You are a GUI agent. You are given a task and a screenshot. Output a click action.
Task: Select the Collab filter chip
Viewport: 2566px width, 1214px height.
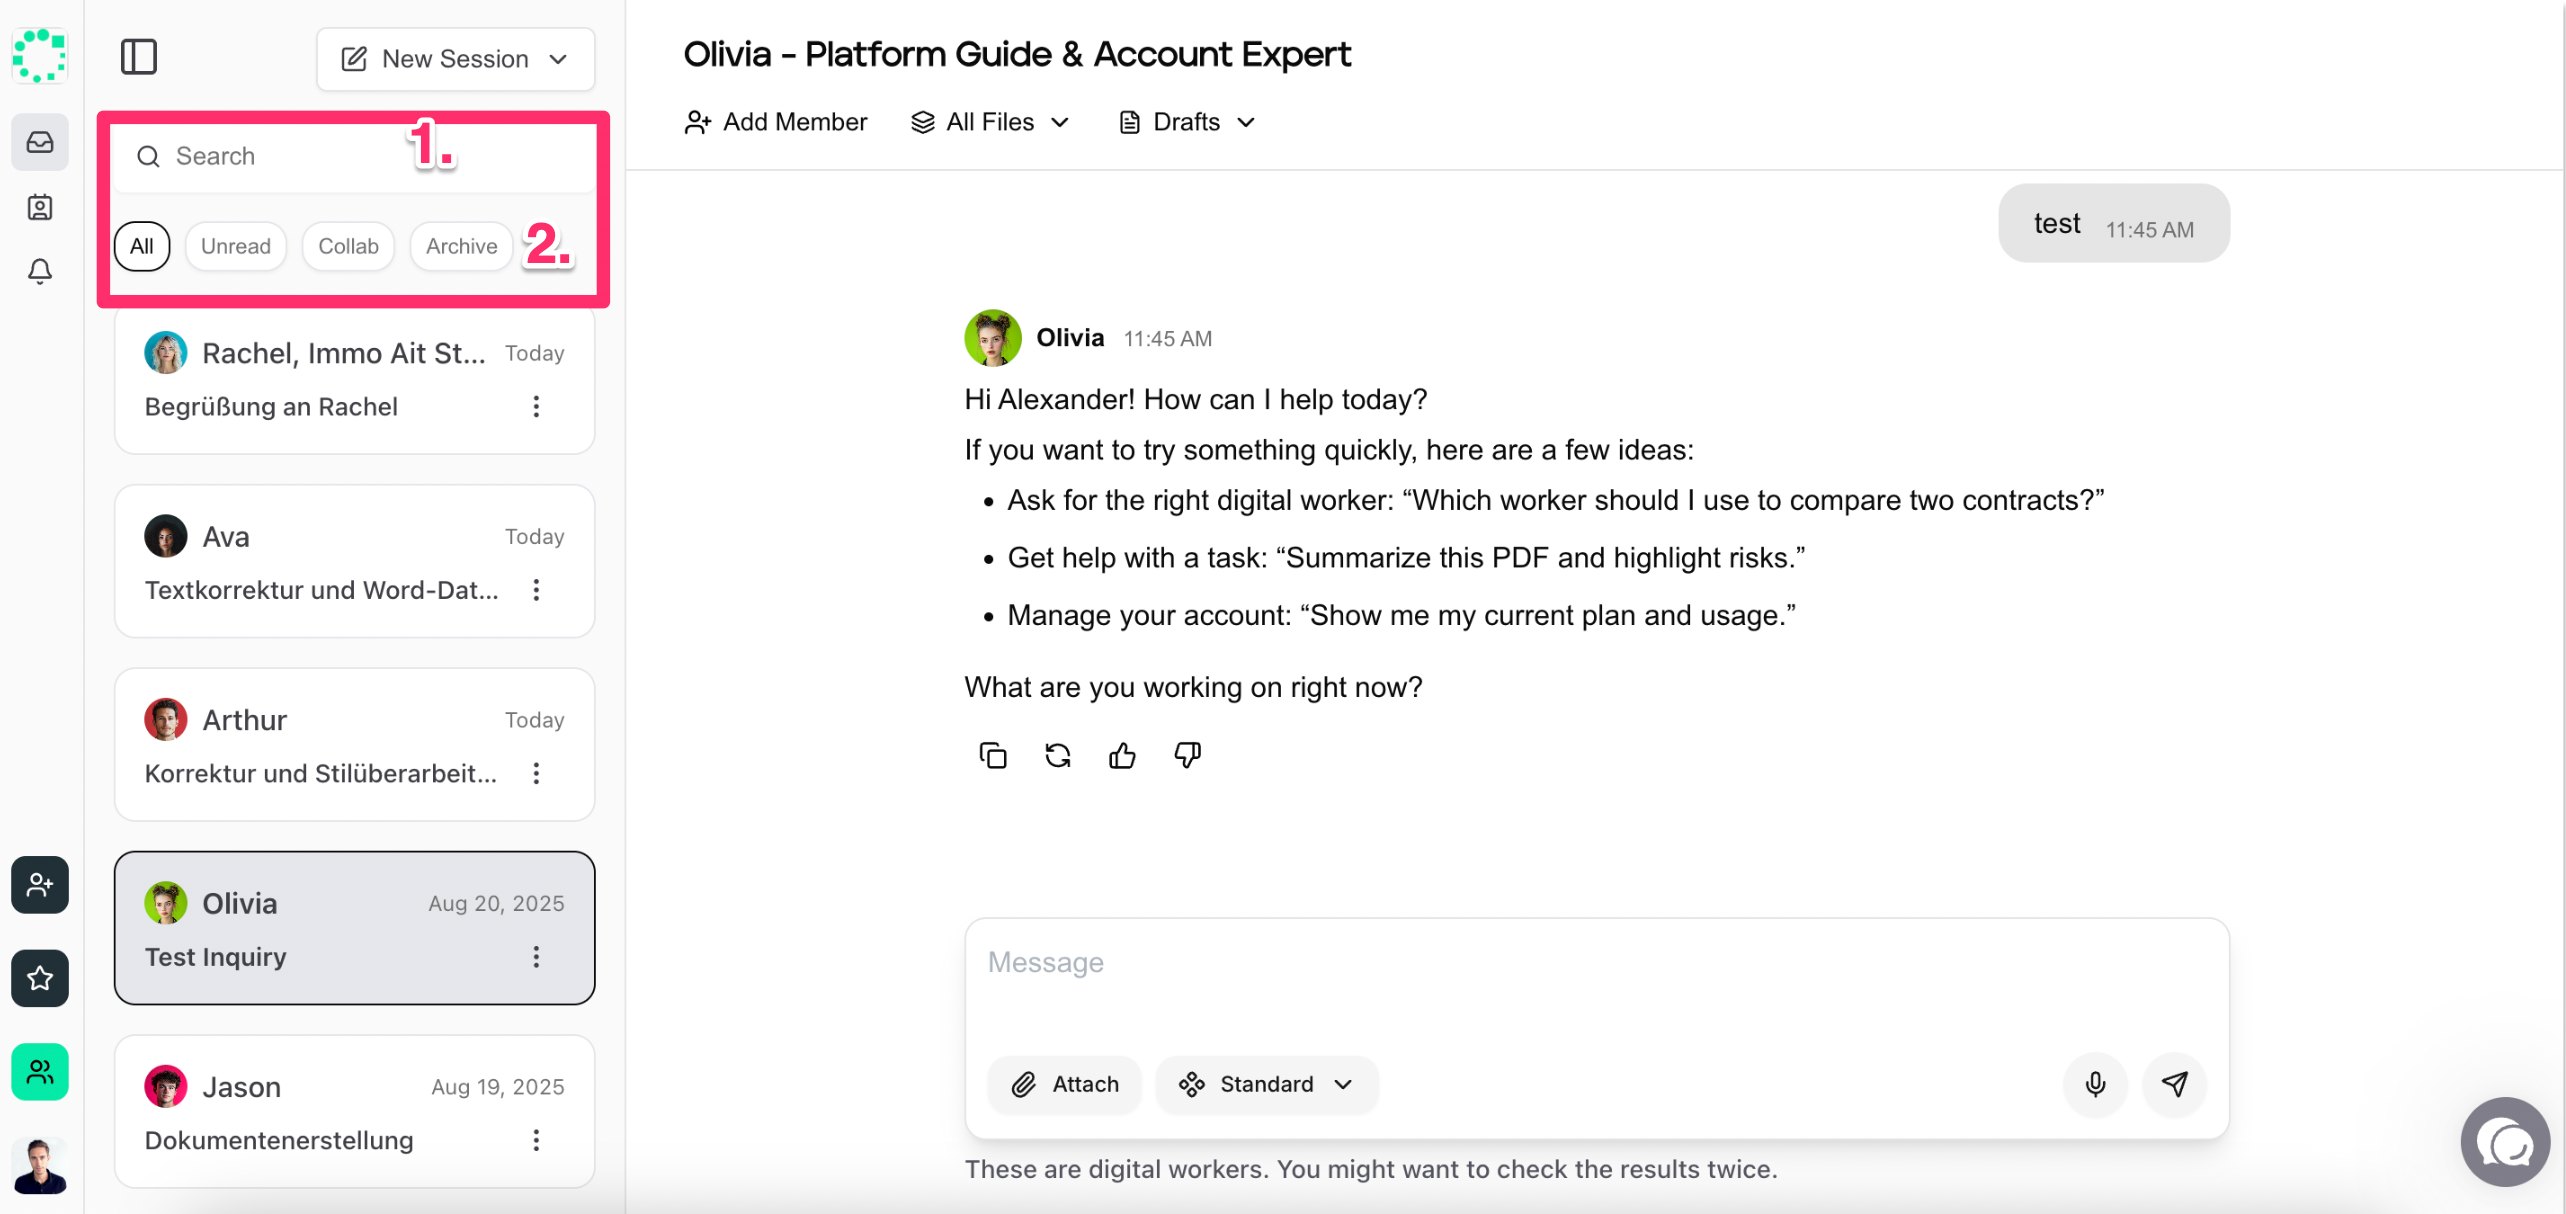pos(348,246)
